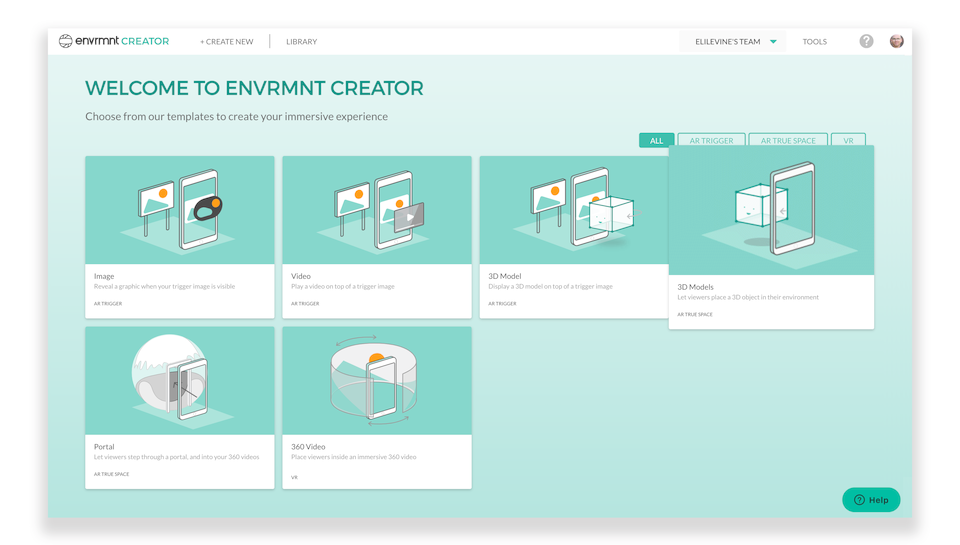Viewport: 960px width, 545px height.
Task: Click the '3D Model' card title
Action: click(504, 276)
